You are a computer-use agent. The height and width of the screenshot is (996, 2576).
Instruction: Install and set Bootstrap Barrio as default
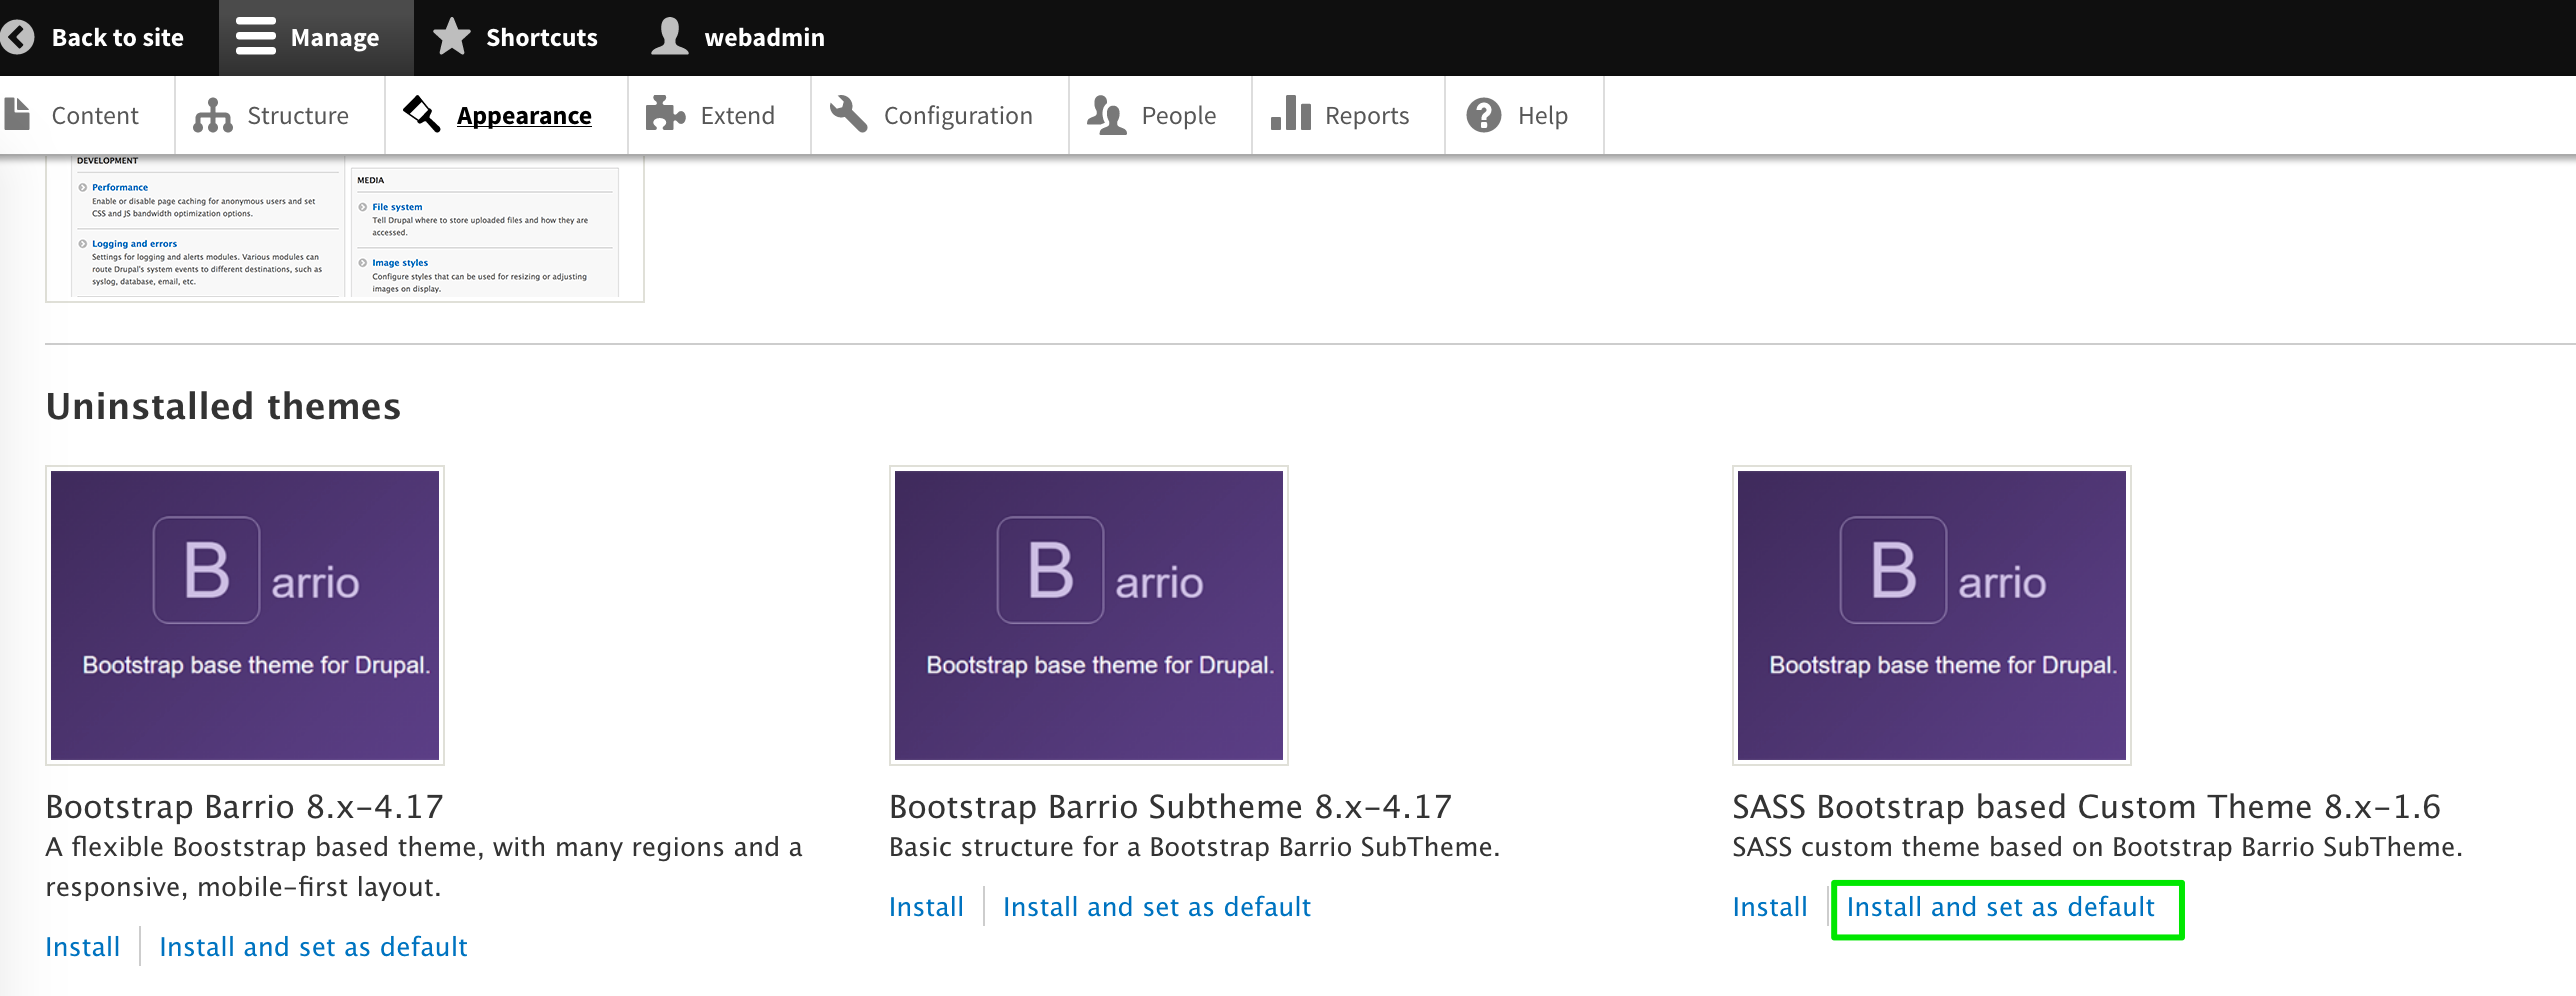(313, 947)
